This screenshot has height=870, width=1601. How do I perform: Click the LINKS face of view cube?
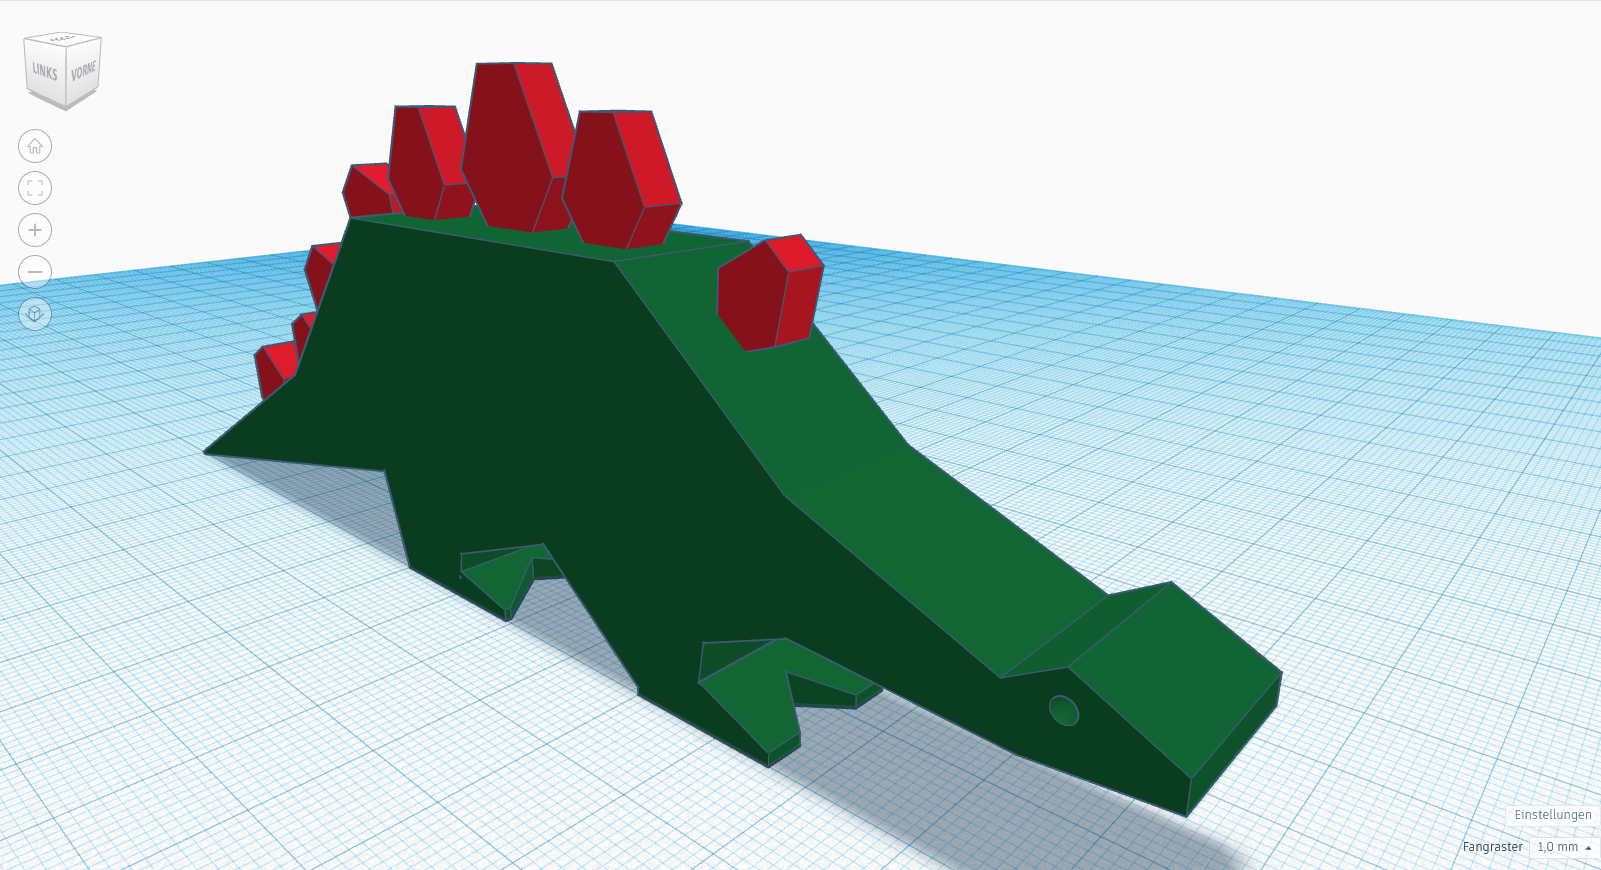point(45,72)
